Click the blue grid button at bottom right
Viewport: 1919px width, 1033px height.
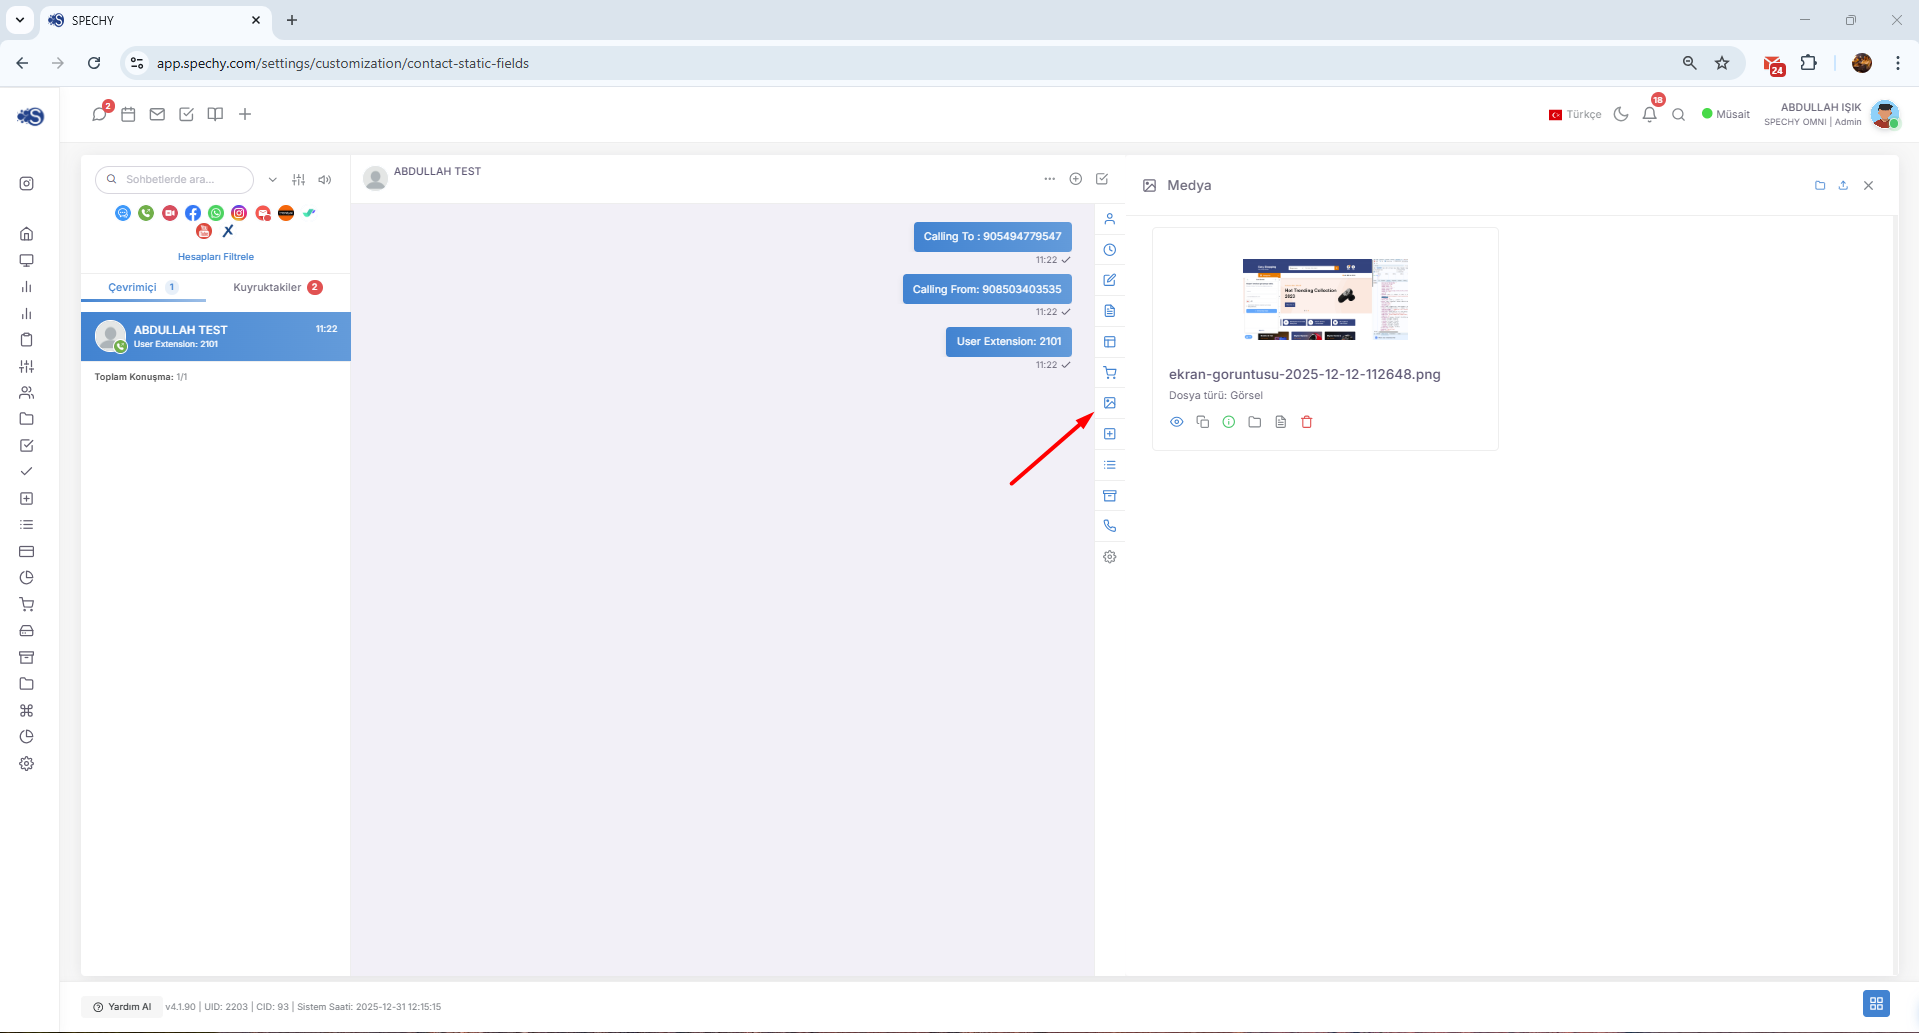[1876, 1003]
